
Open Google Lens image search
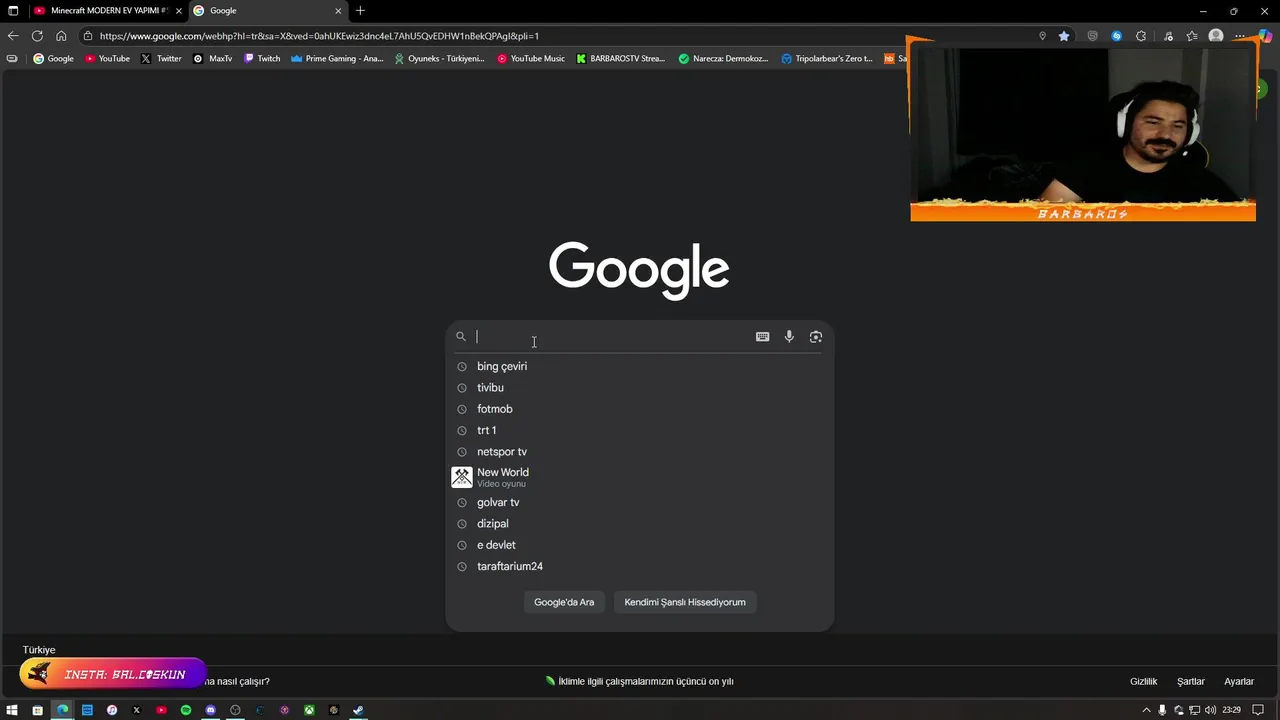click(816, 337)
